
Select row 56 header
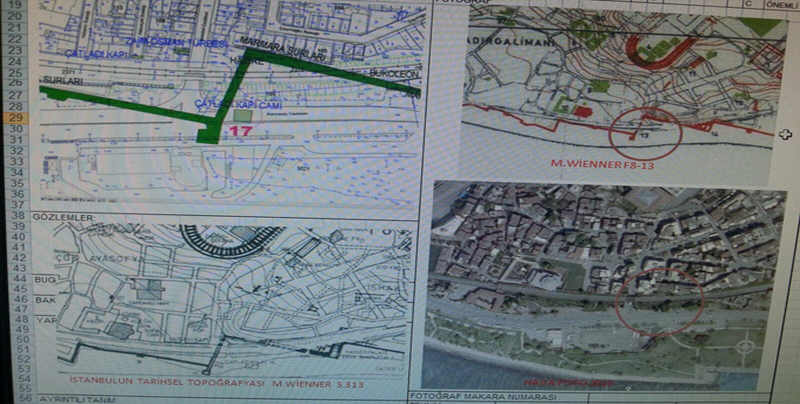pyautogui.click(x=17, y=398)
